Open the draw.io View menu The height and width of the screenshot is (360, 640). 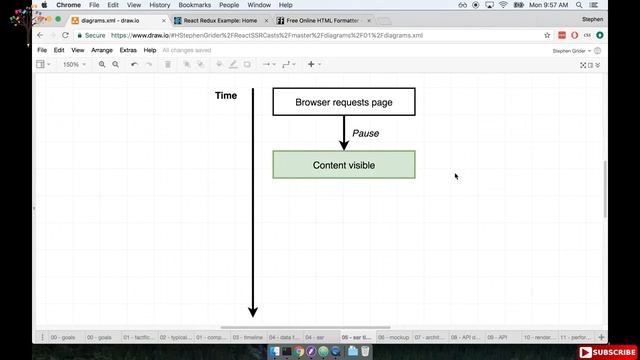[x=78, y=50]
